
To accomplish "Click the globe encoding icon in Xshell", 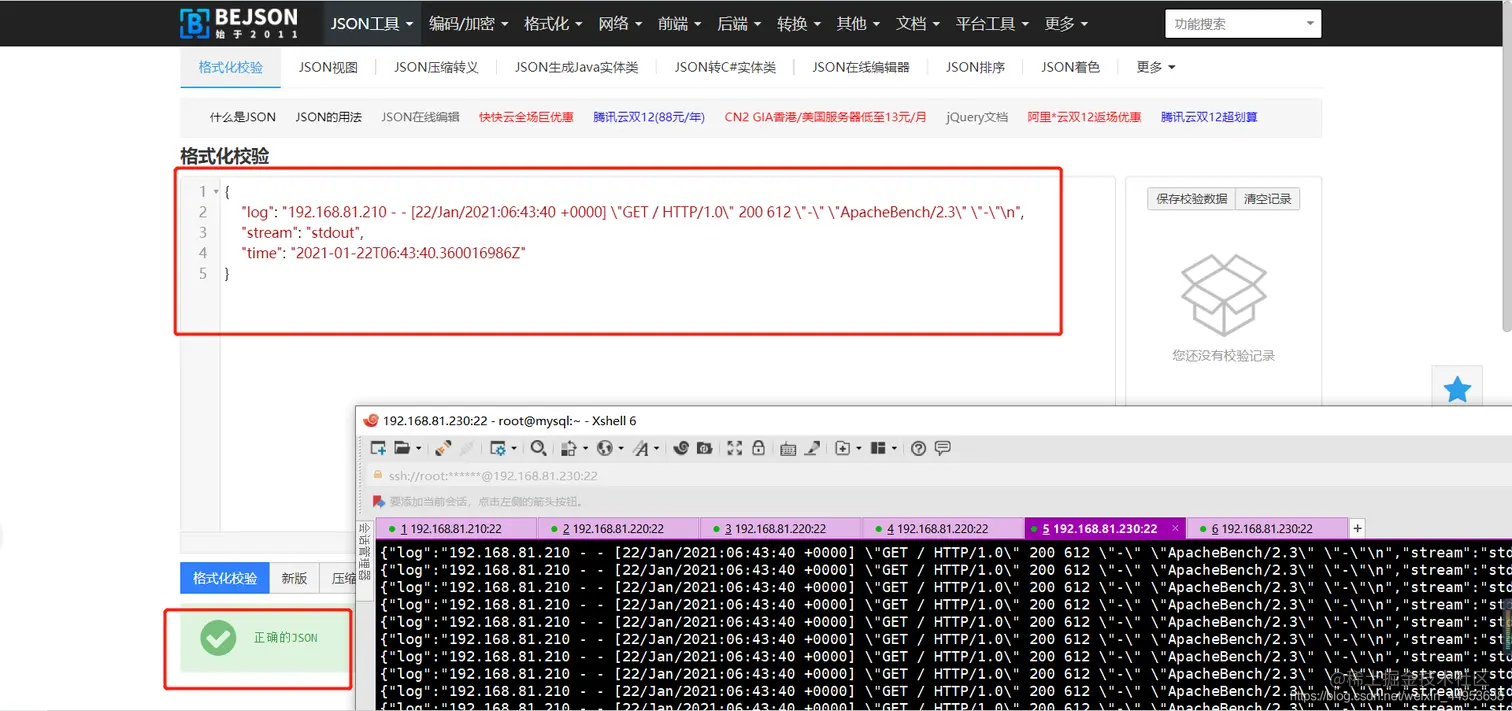I will point(605,448).
